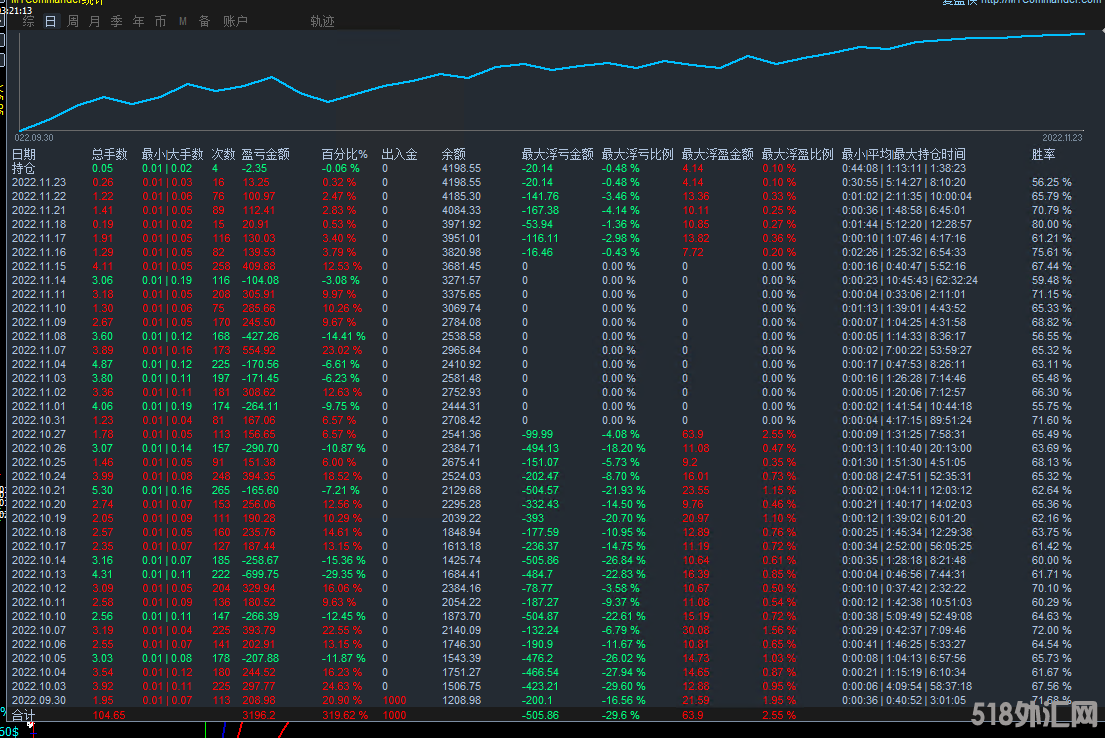The height and width of the screenshot is (738, 1105).
Task: Switch to the 日 (daily) statistics tab
Action: pyautogui.click(x=50, y=21)
